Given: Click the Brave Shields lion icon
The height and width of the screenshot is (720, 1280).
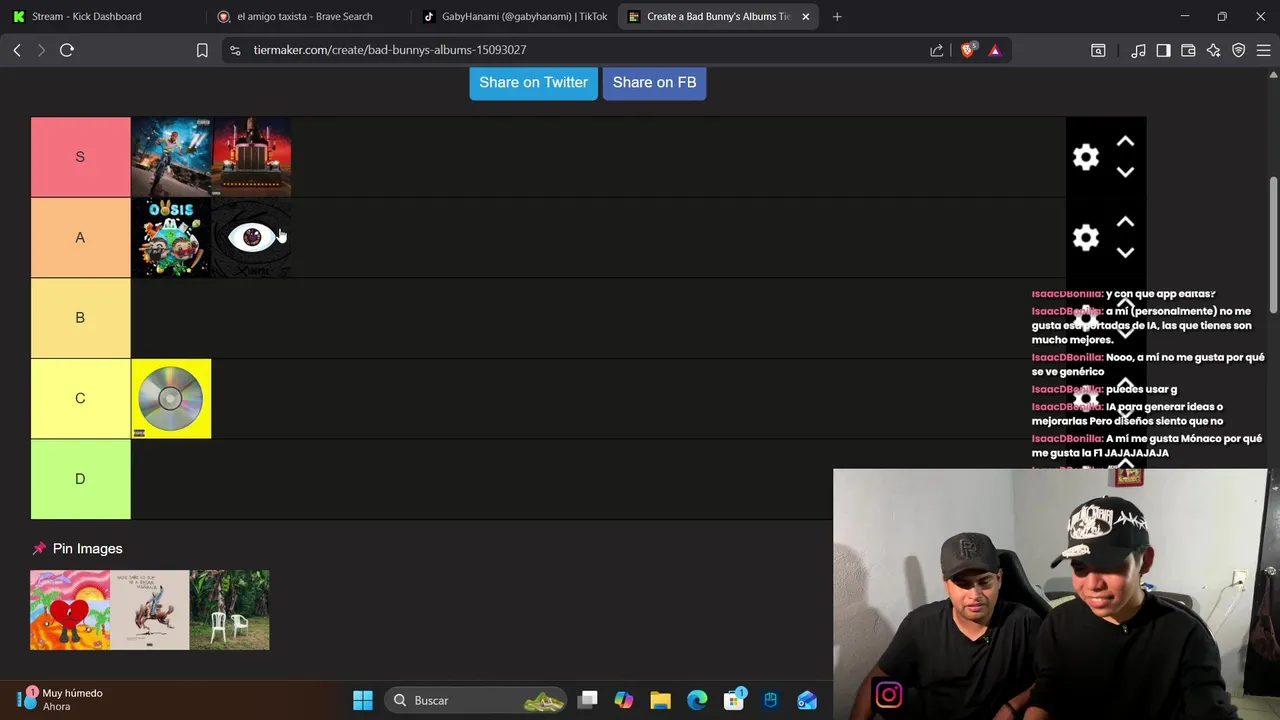Looking at the screenshot, I should click(967, 50).
